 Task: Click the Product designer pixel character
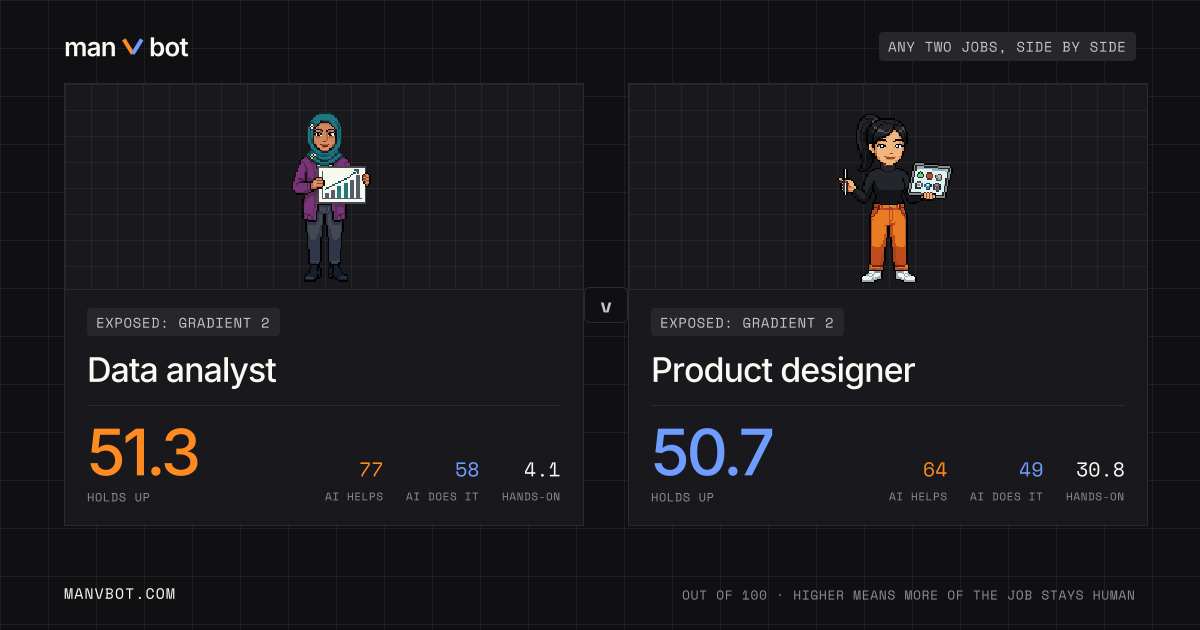pos(893,197)
